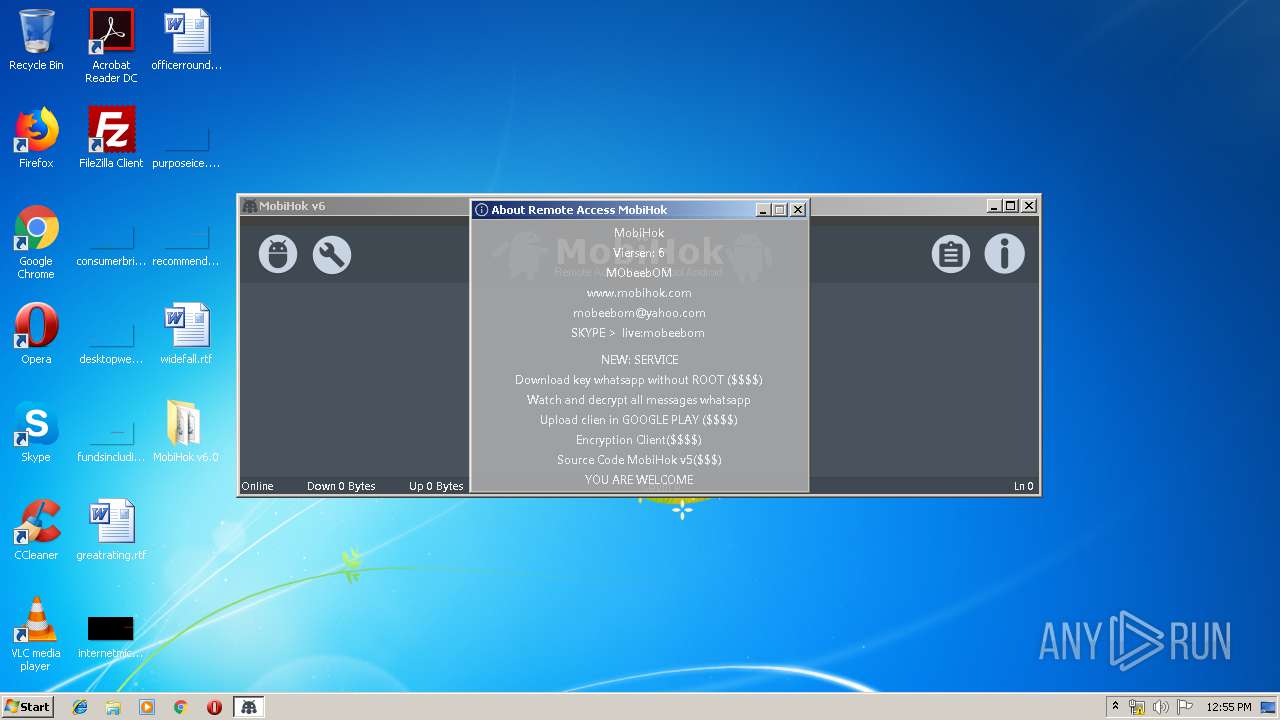This screenshot has width=1280, height=720.
Task: Click mobeebom@yahoo.com email text
Action: pyautogui.click(x=639, y=313)
